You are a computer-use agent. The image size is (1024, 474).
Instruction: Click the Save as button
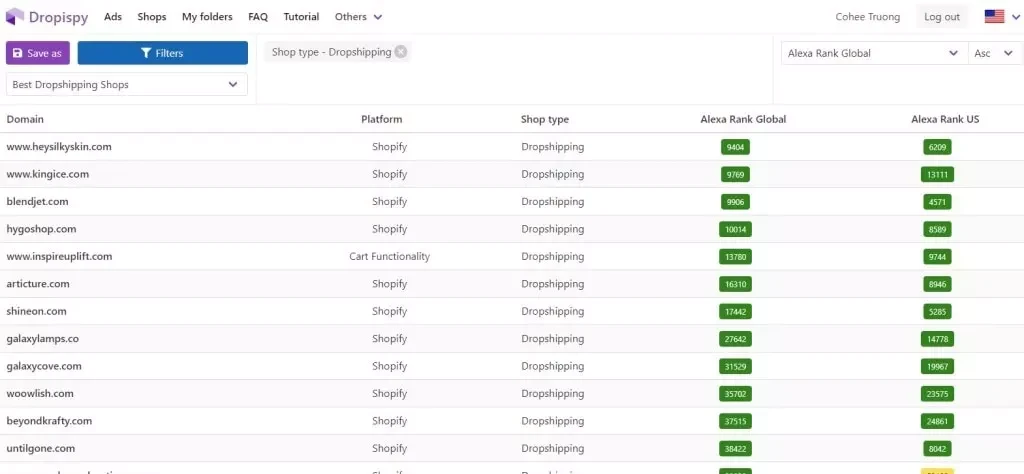[38, 53]
